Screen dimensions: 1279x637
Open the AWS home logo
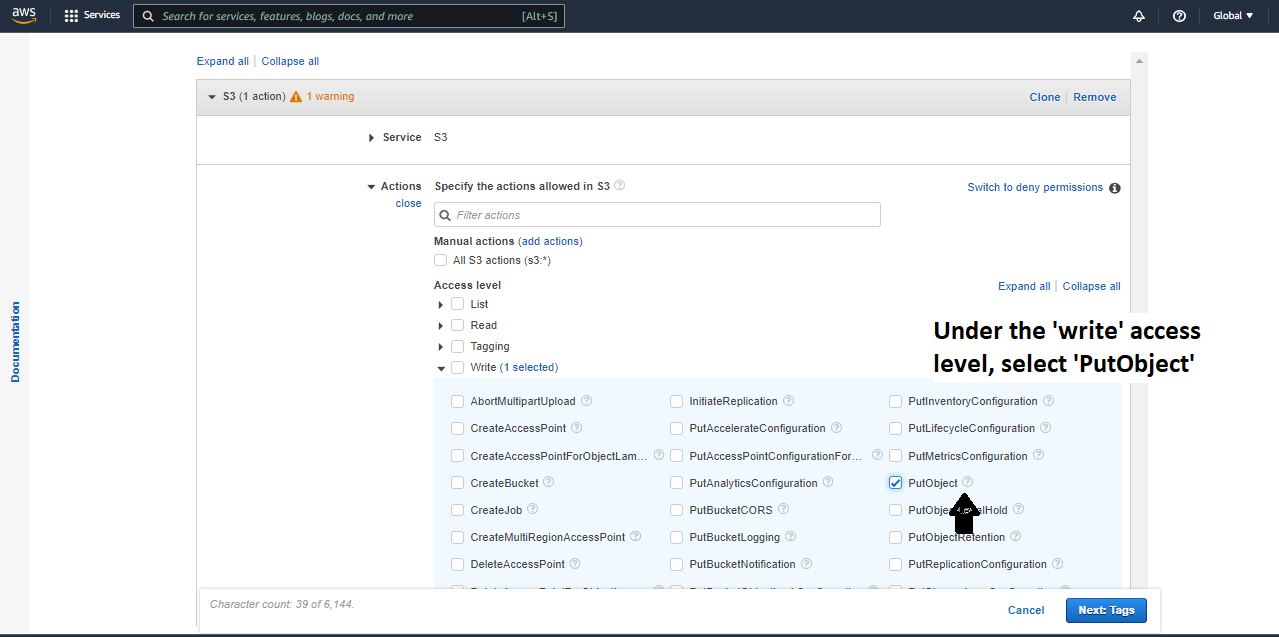point(24,16)
